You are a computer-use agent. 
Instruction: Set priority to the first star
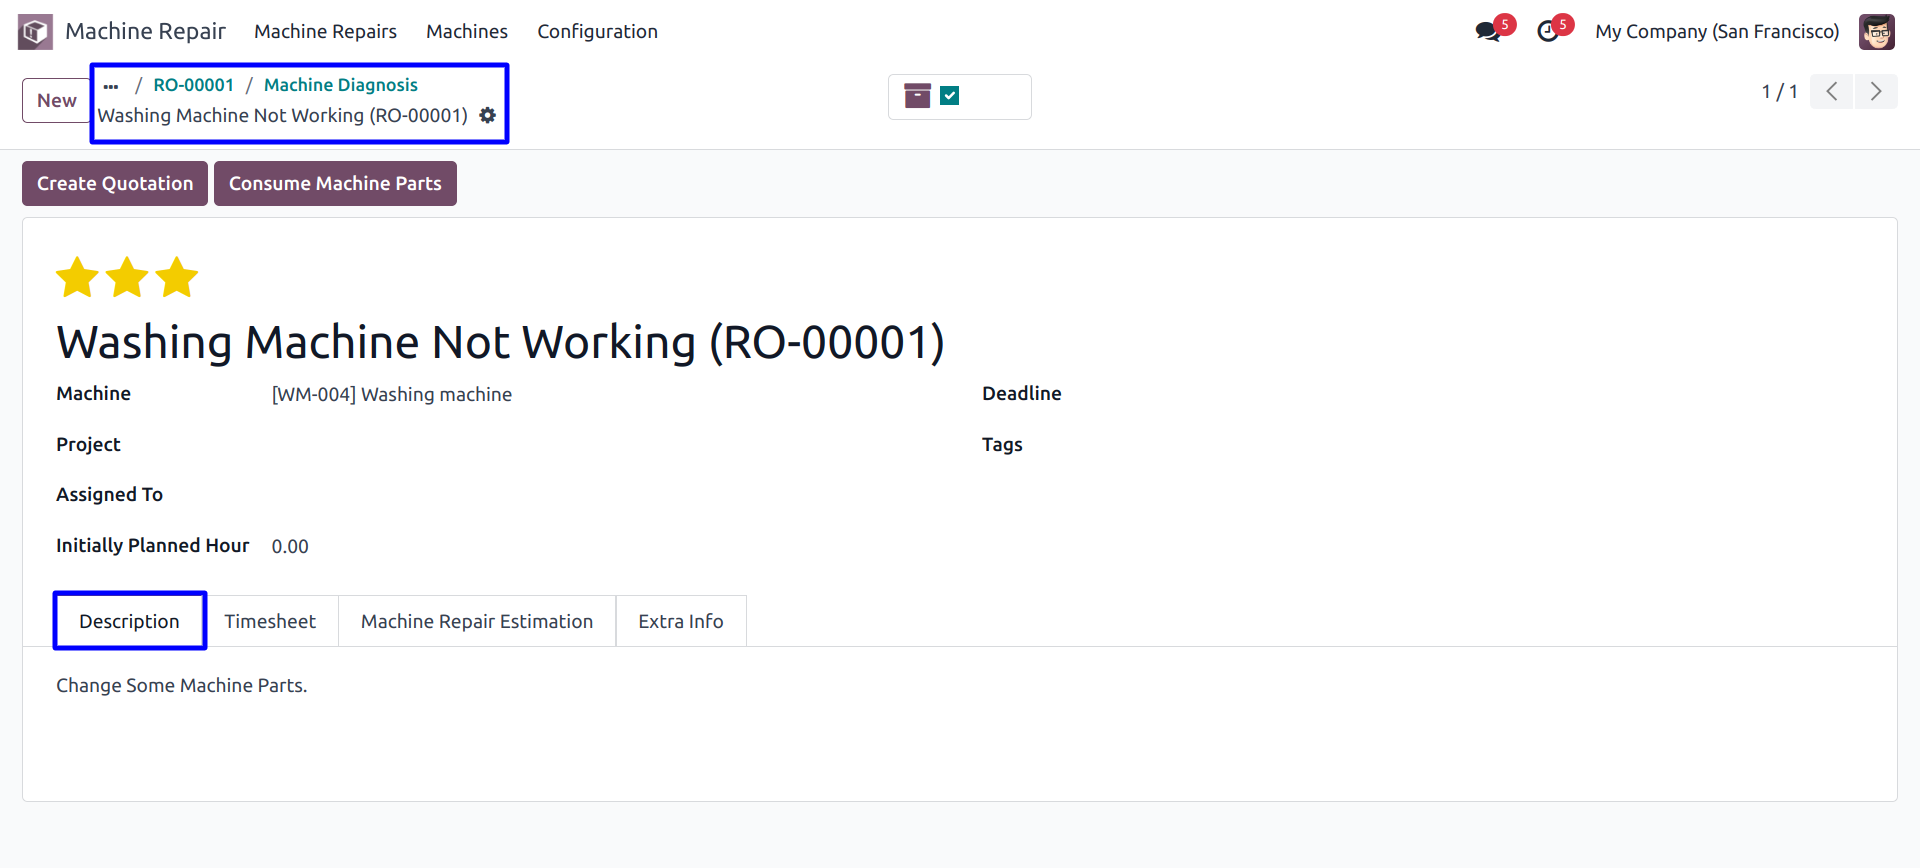click(77, 277)
